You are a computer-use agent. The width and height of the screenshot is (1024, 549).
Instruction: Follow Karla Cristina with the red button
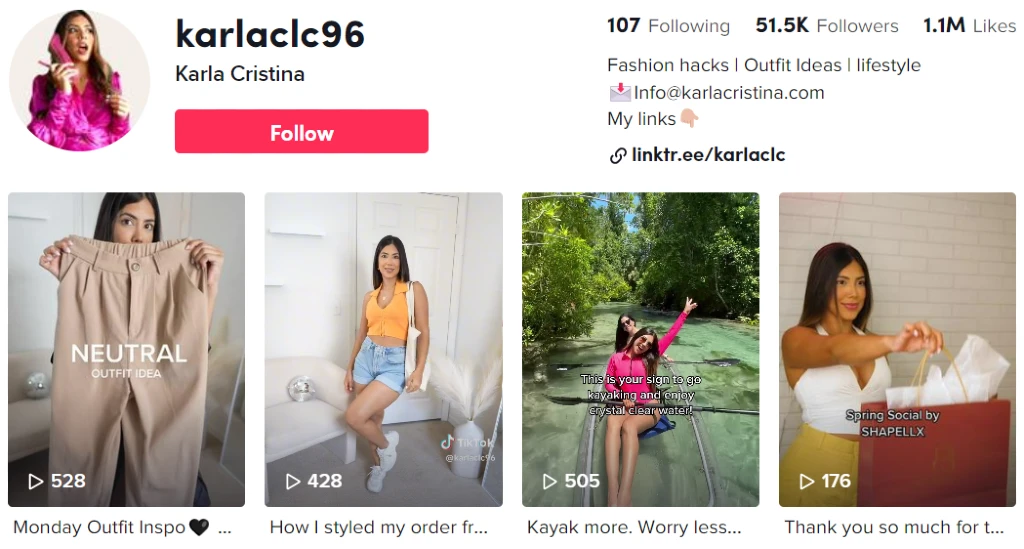(302, 131)
